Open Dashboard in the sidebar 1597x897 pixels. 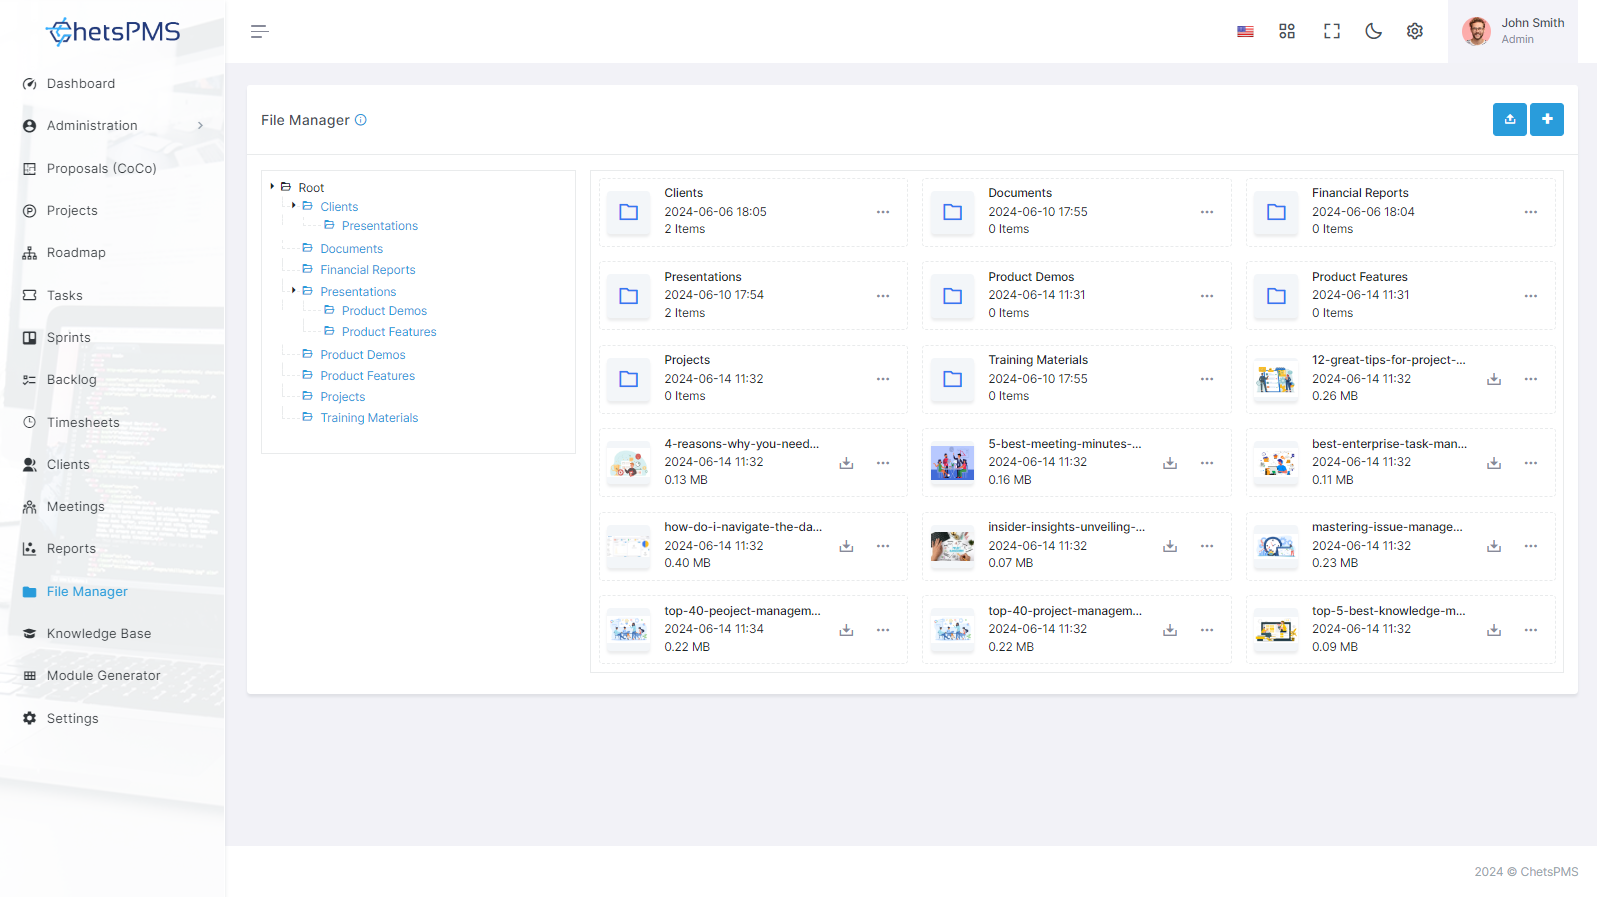coord(81,84)
